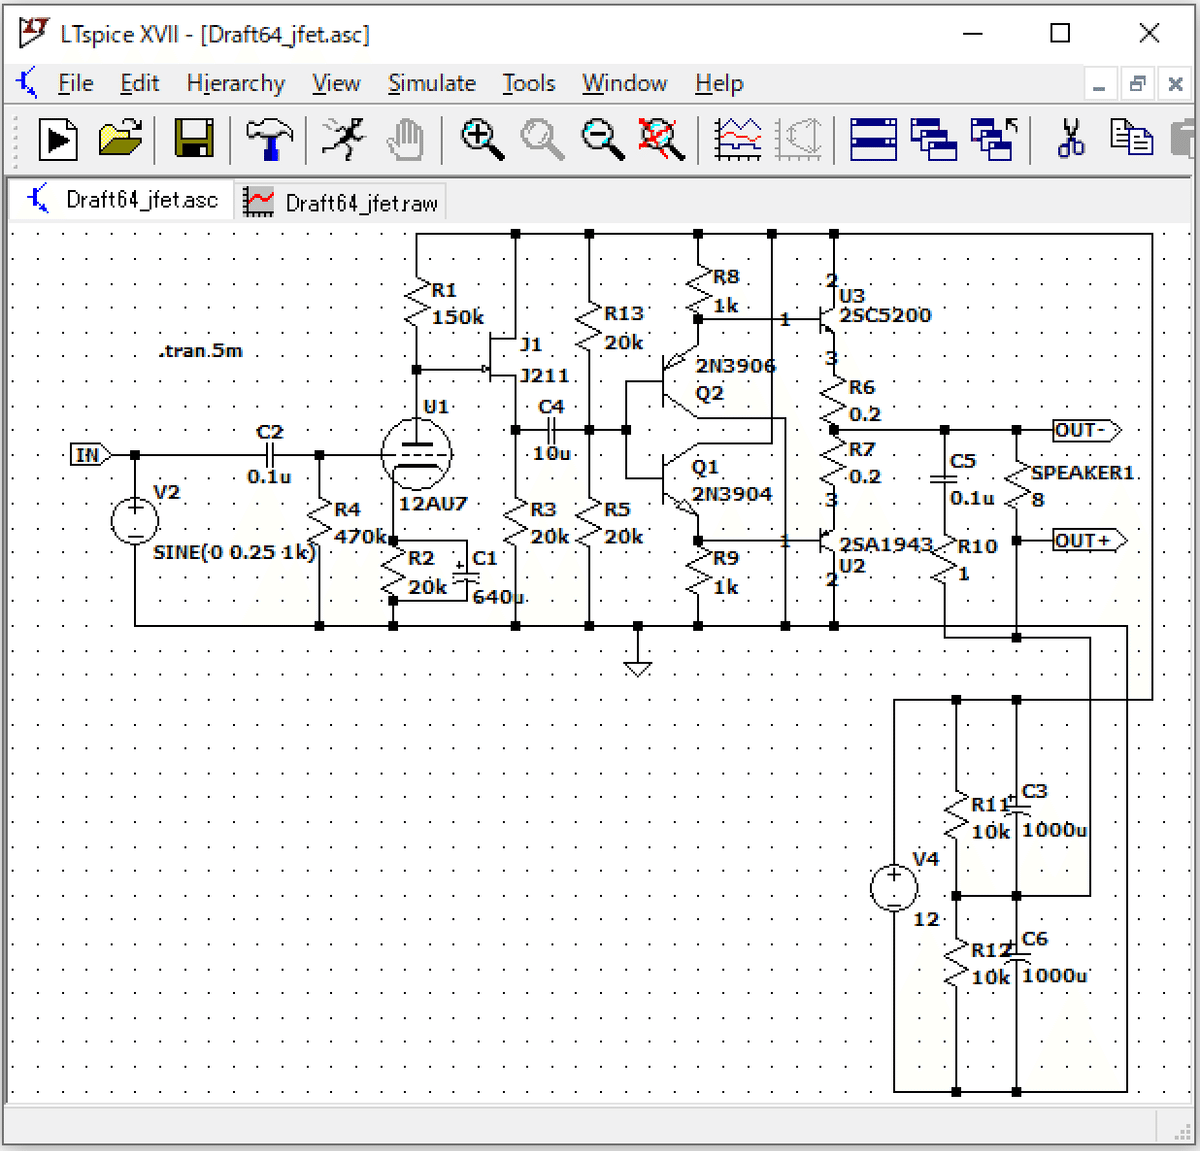The width and height of the screenshot is (1200, 1151).
Task: Open the Tools menu
Action: point(528,83)
